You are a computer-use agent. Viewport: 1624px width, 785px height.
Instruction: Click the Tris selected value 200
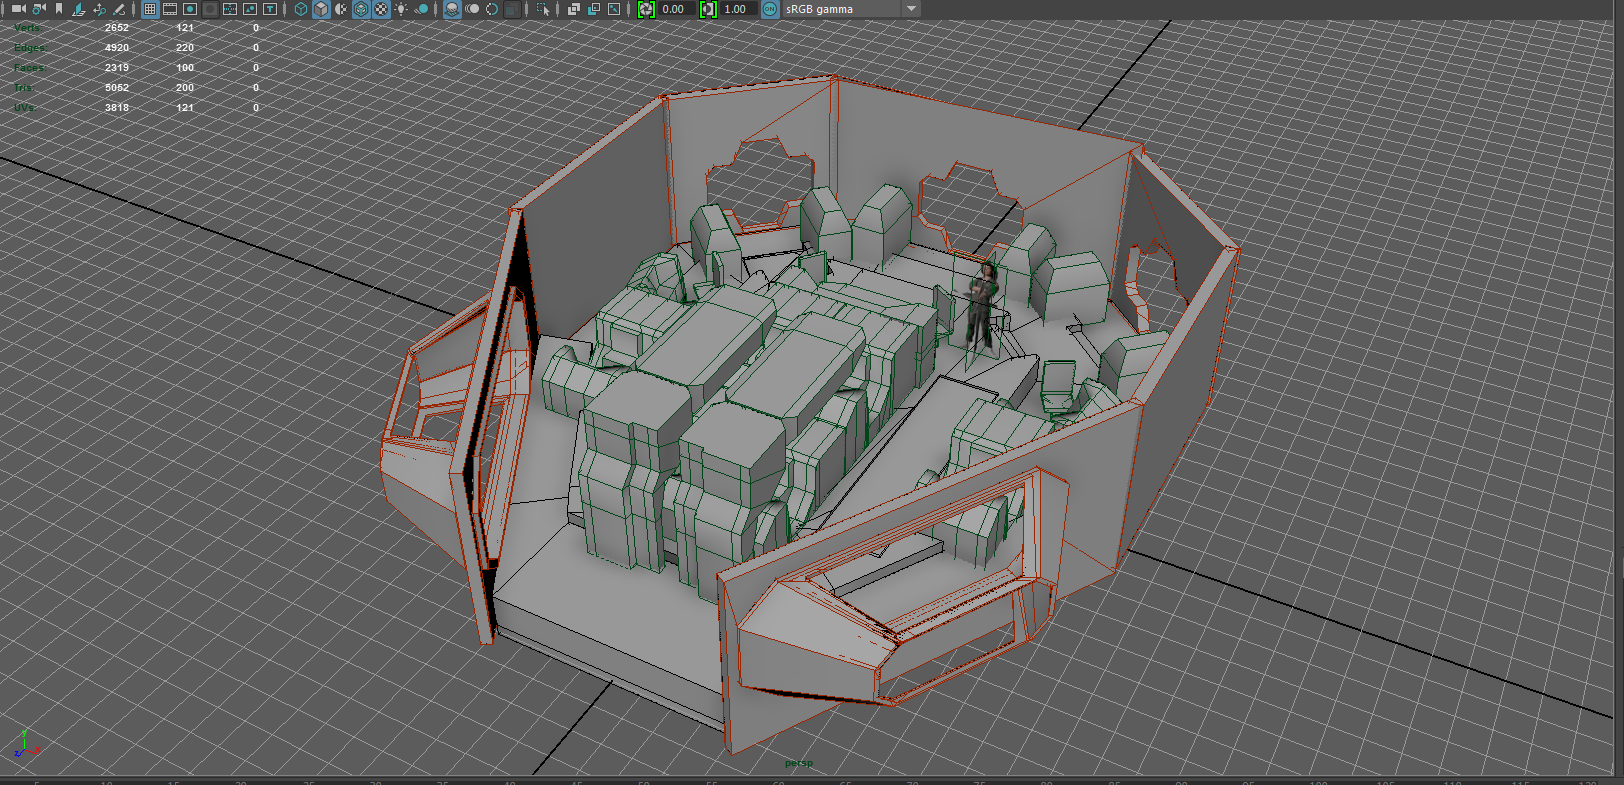[185, 88]
